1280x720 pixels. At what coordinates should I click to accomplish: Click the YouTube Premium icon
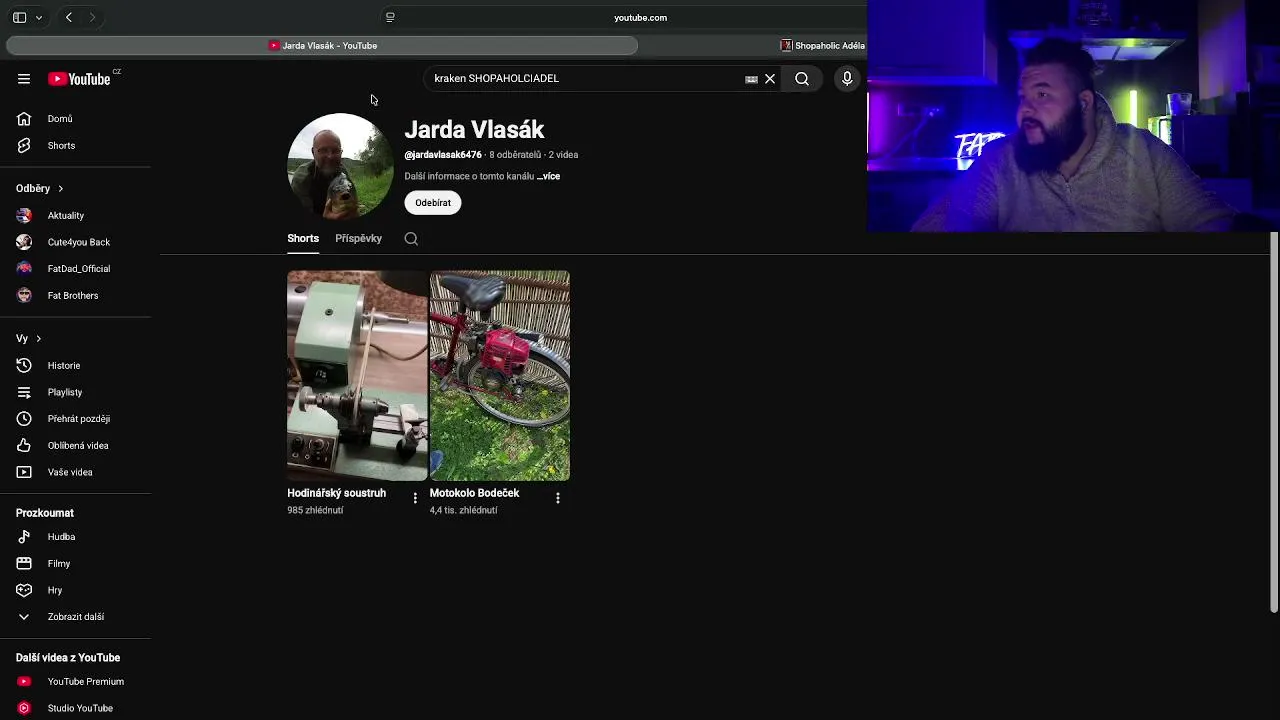click(x=24, y=682)
